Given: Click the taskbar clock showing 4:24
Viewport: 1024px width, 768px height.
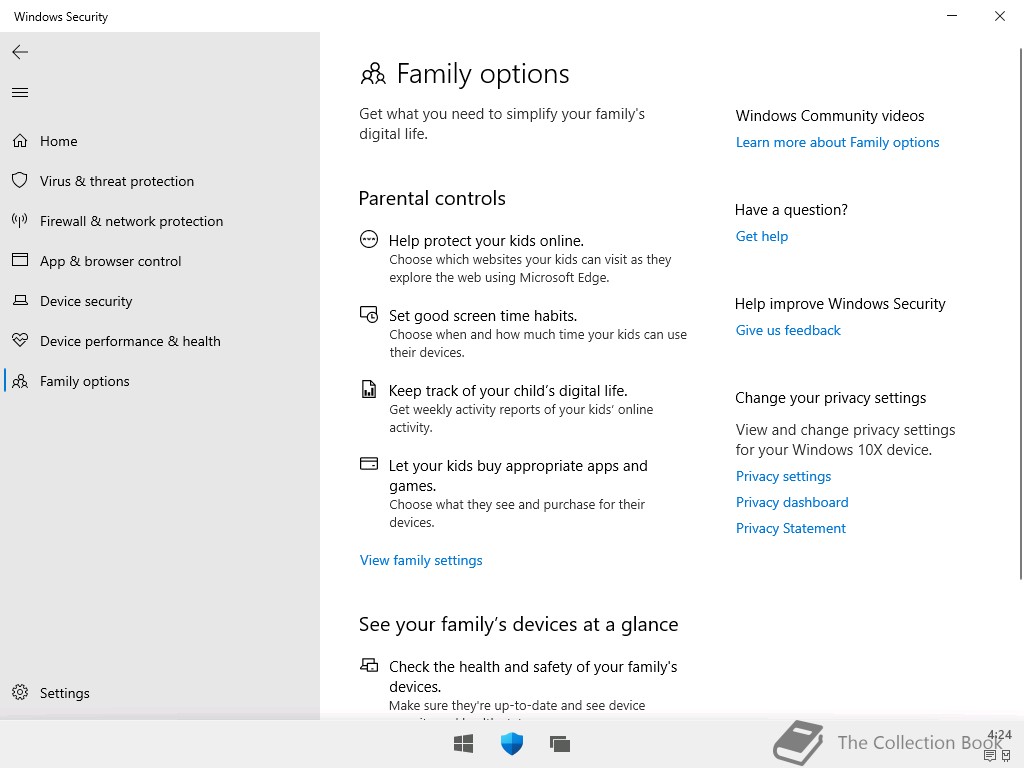Looking at the screenshot, I should coord(999,735).
